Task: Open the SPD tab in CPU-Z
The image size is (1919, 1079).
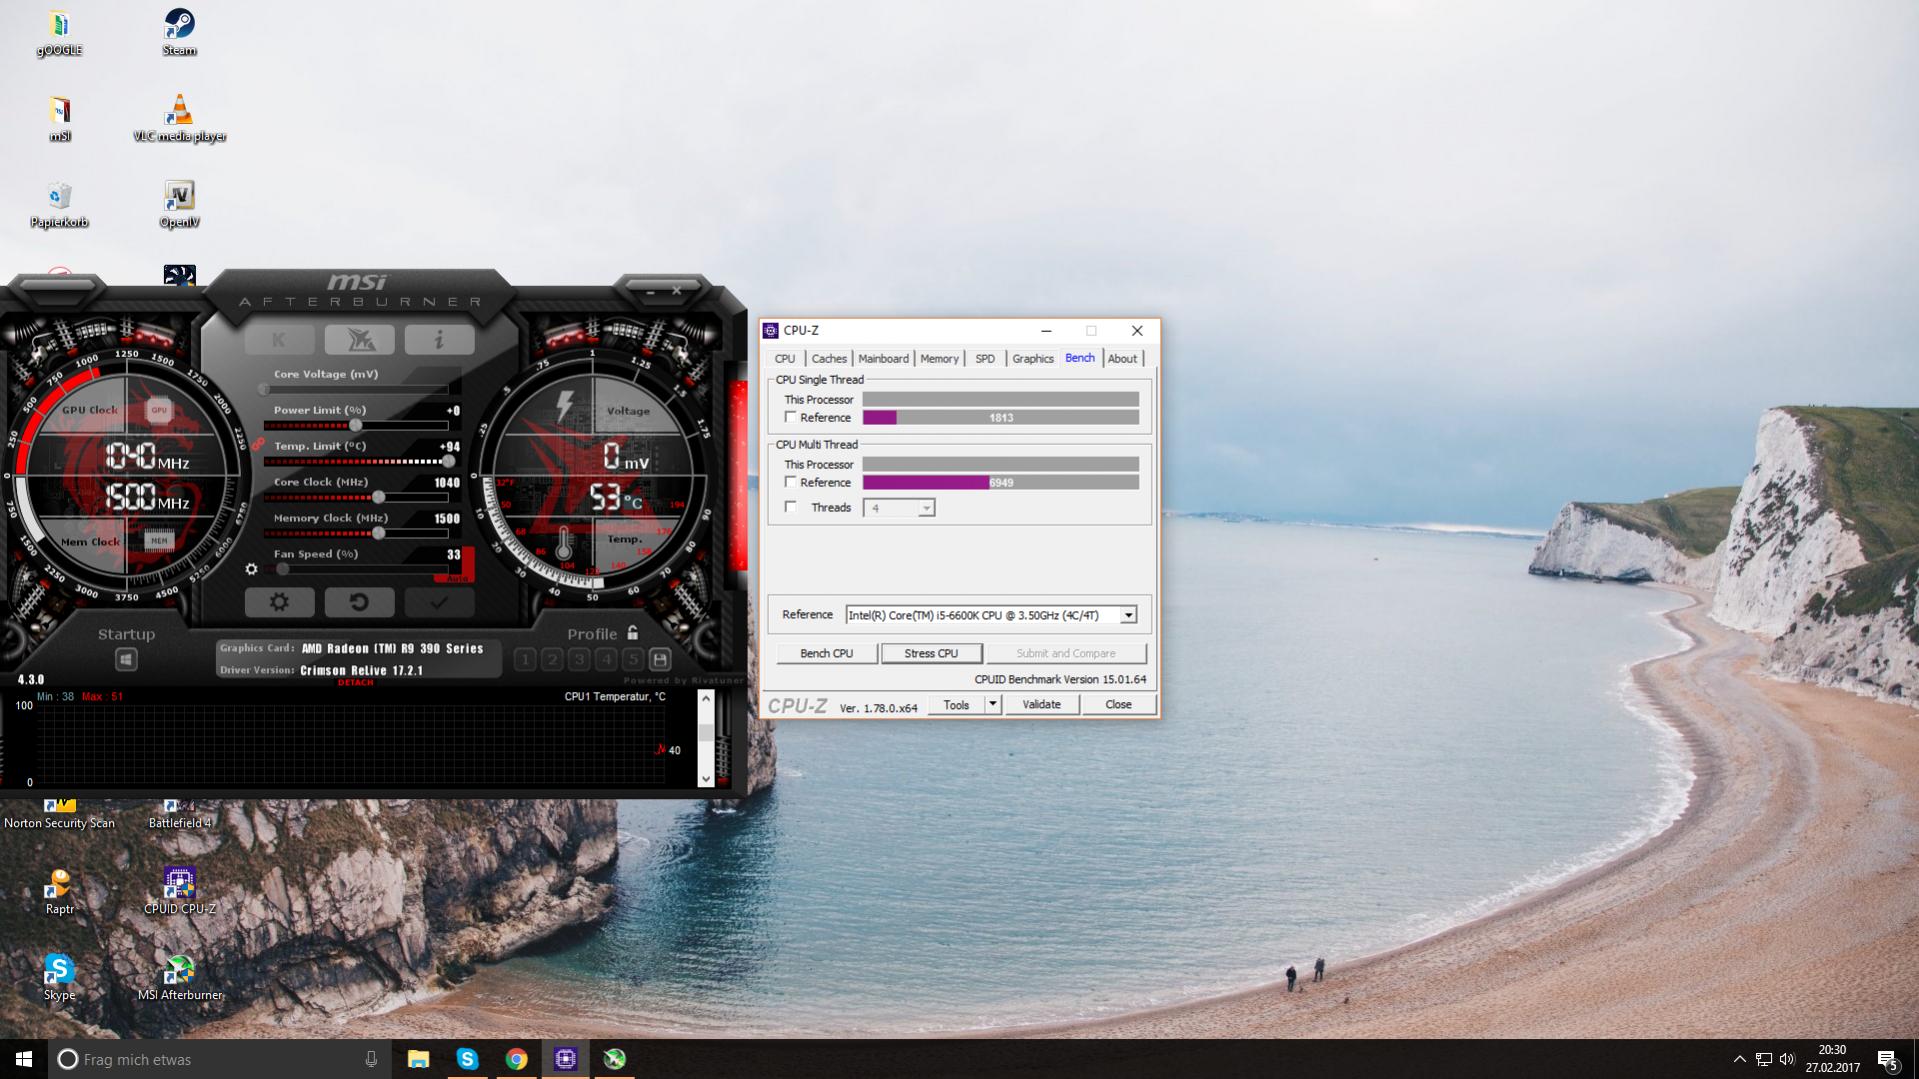Action: 985,359
